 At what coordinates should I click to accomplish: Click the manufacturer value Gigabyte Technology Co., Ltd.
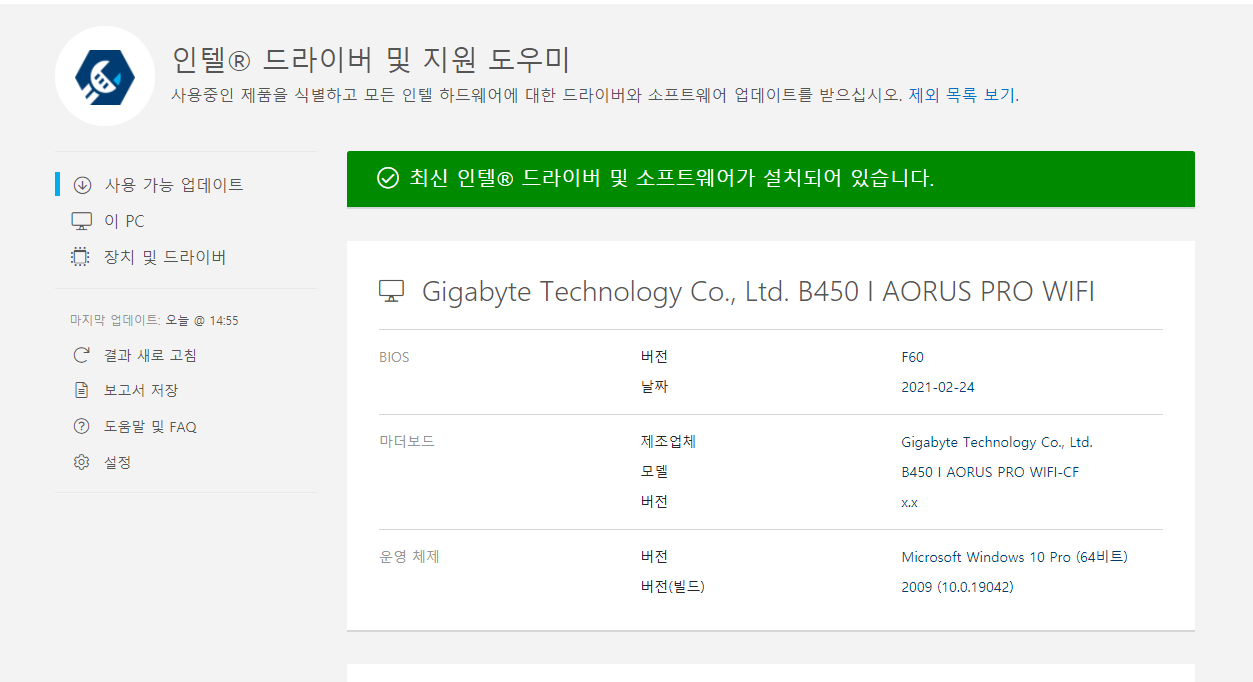997,442
